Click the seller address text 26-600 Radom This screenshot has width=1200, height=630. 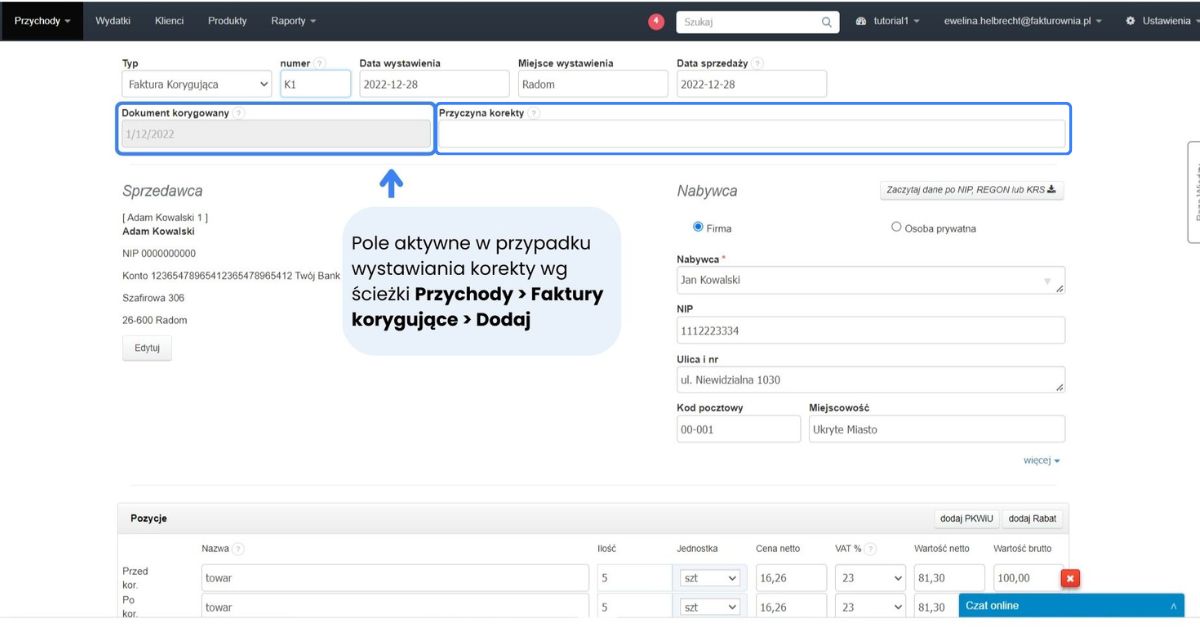click(x=155, y=320)
